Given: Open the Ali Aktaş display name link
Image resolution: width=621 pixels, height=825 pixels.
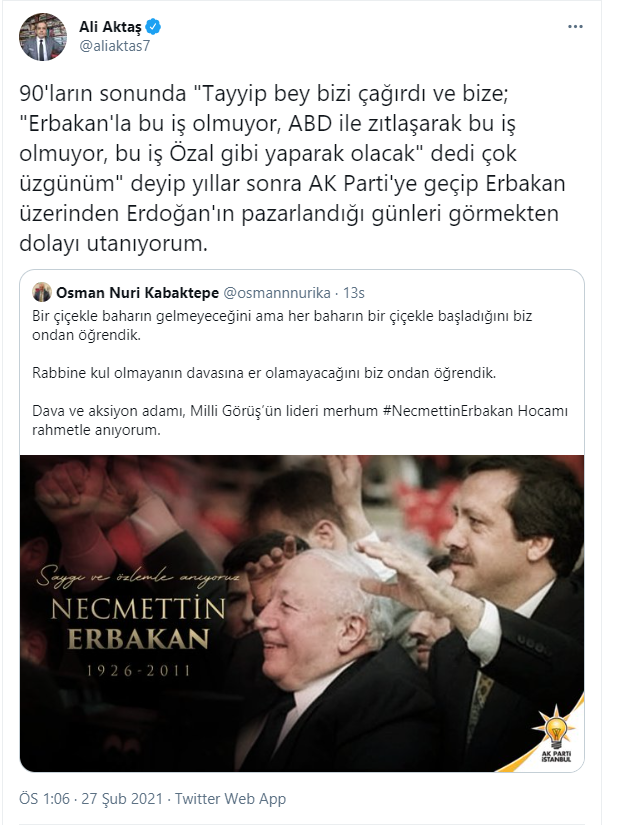Looking at the screenshot, I should (111, 26).
